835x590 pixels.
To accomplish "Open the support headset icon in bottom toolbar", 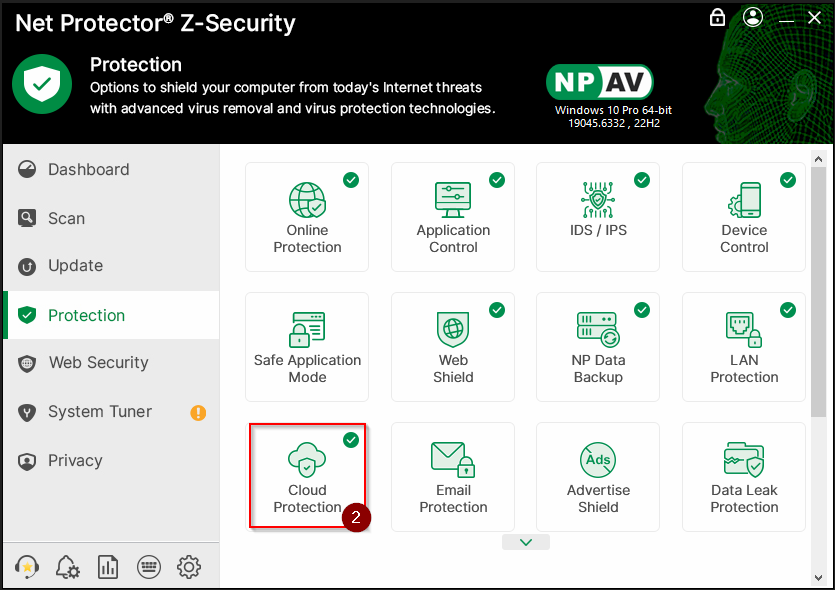I will [x=28, y=567].
